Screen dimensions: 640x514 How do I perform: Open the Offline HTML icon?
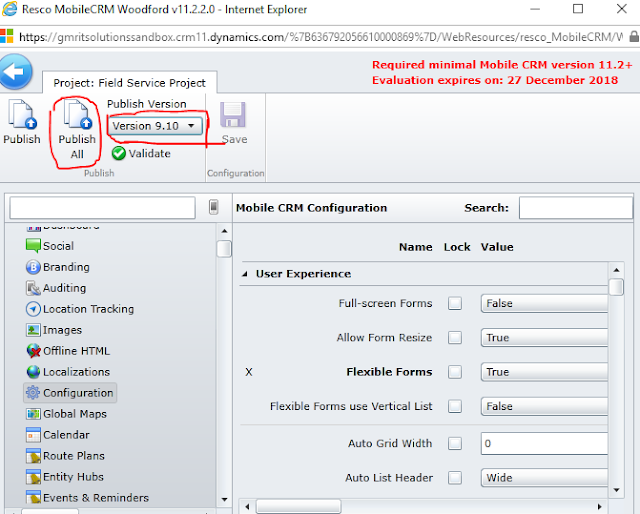pos(33,351)
